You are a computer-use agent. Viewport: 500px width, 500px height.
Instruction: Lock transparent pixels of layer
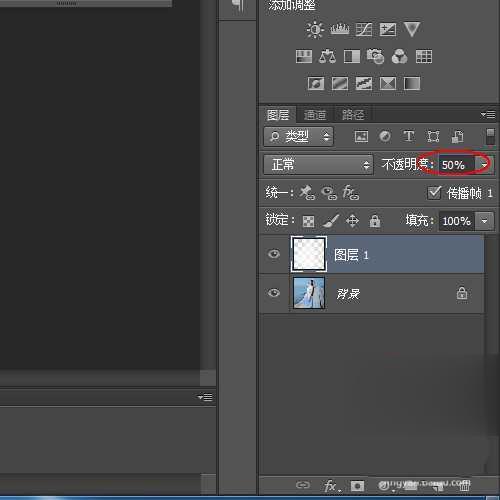point(308,221)
